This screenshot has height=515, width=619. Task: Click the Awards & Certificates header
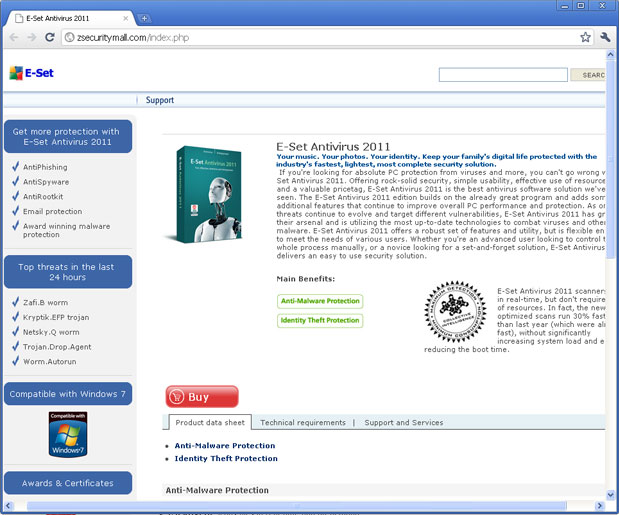68,483
